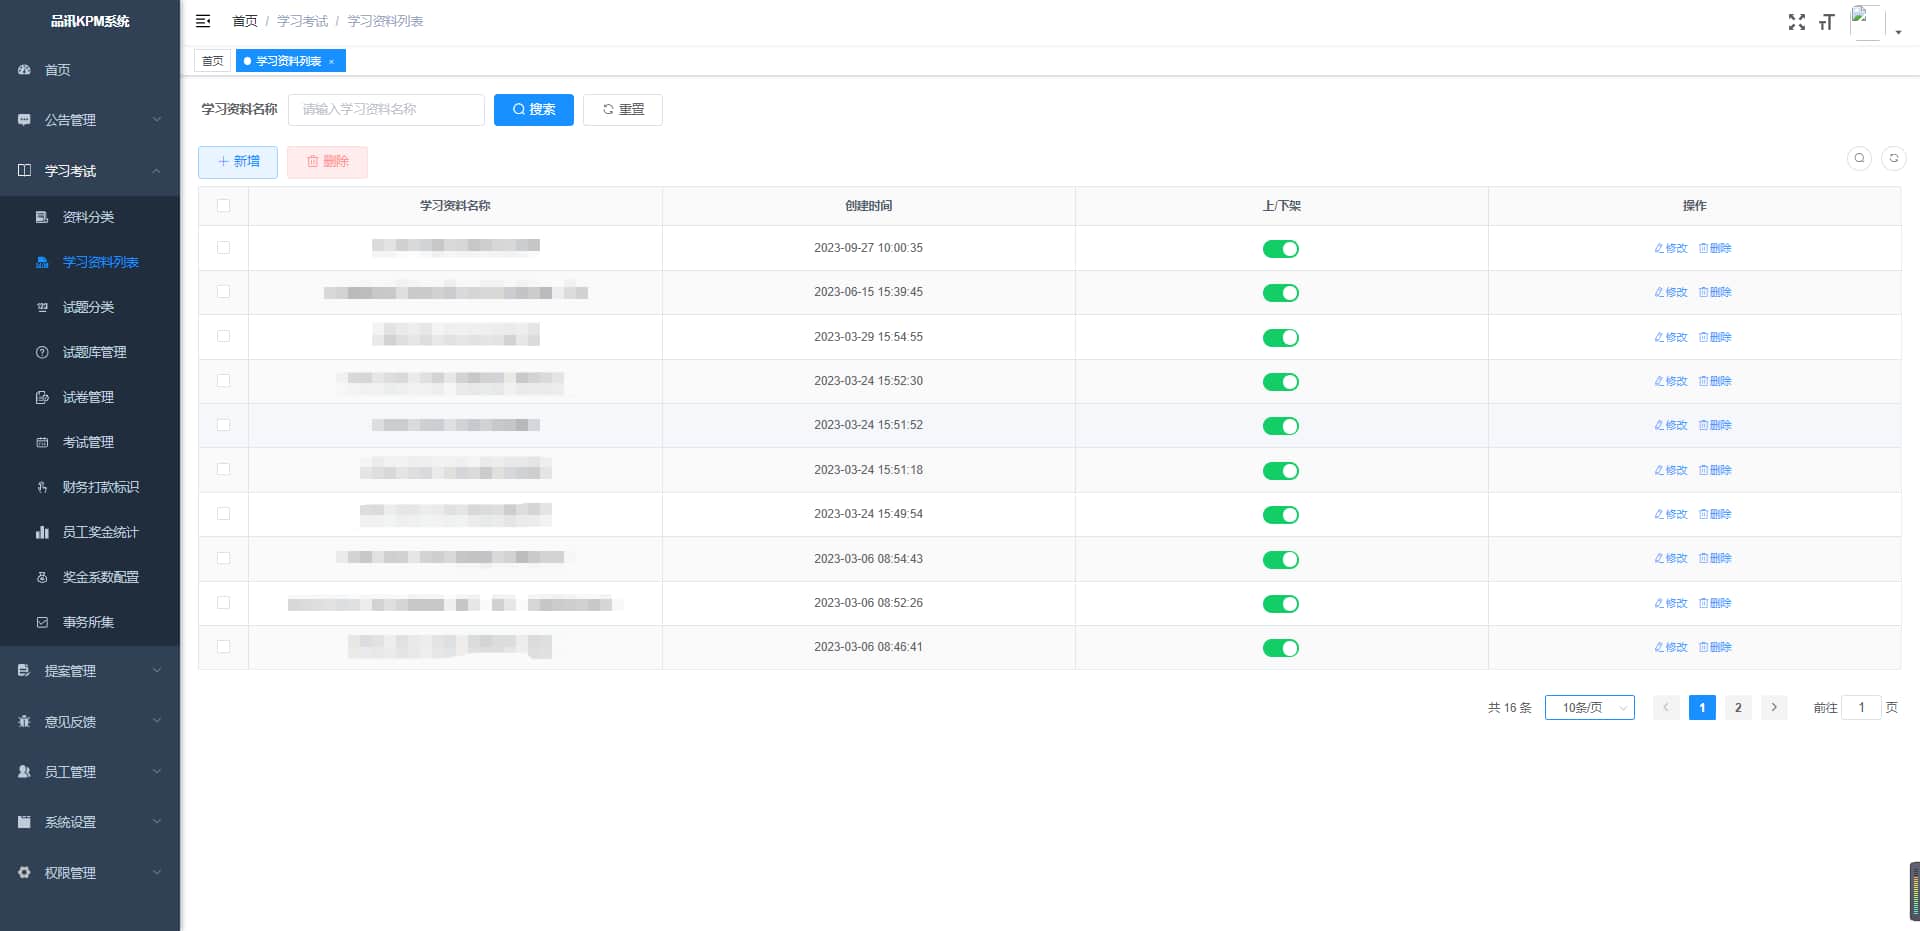Expand the 权限管理 menu
The image size is (1920, 931).
(90, 873)
